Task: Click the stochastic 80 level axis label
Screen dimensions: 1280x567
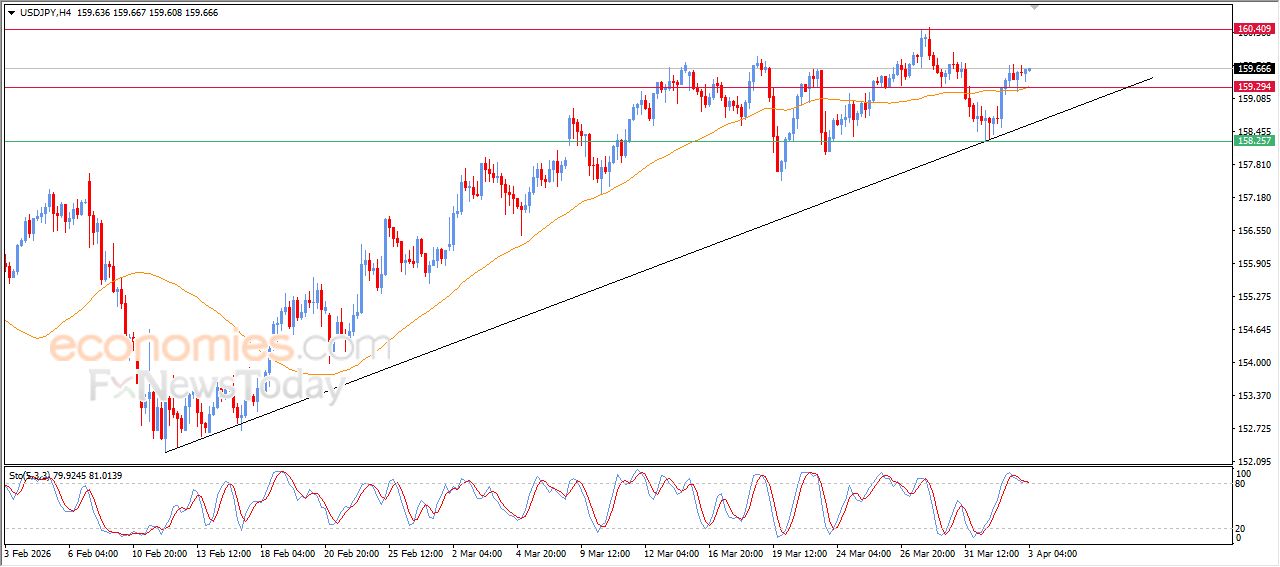Action: (x=1244, y=484)
